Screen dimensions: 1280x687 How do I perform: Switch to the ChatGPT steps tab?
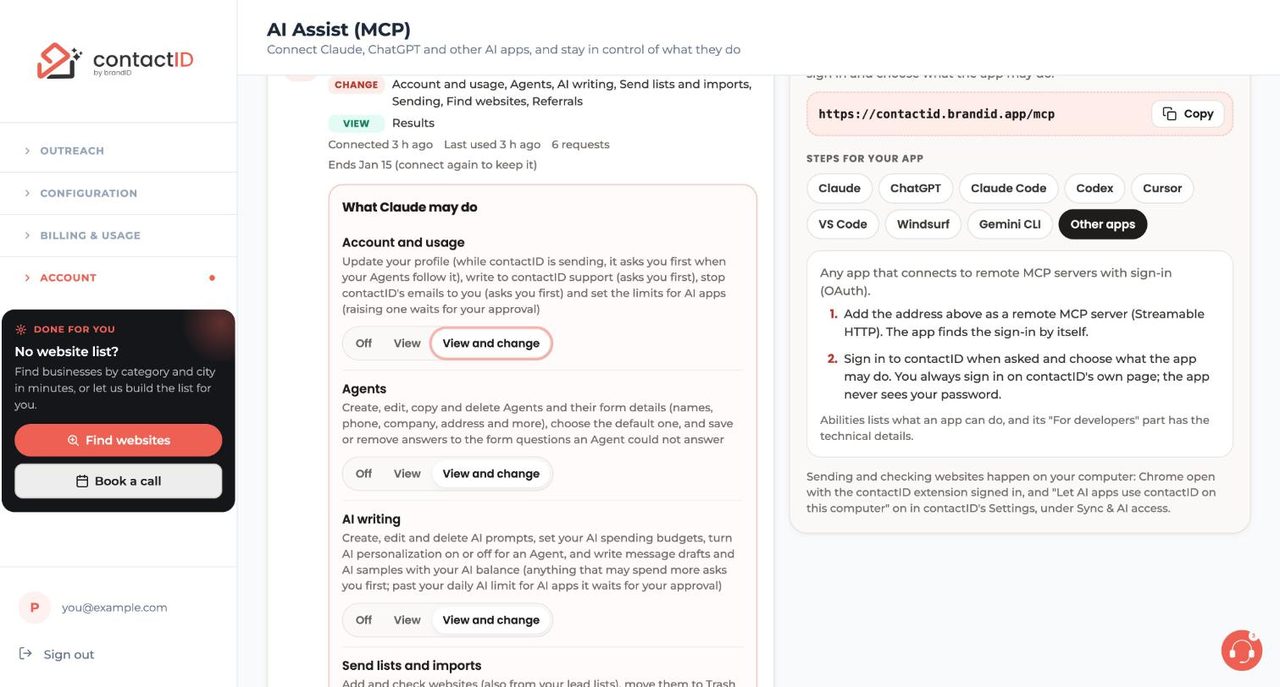click(916, 188)
